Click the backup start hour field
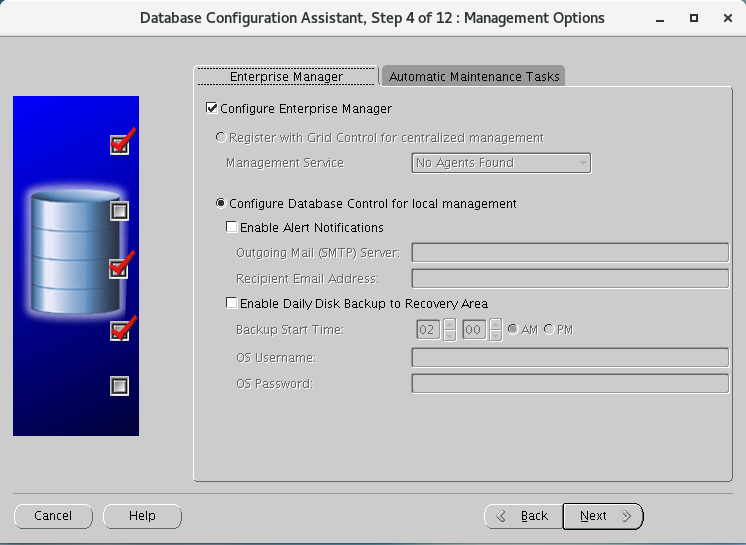The image size is (746, 545). (x=428, y=330)
